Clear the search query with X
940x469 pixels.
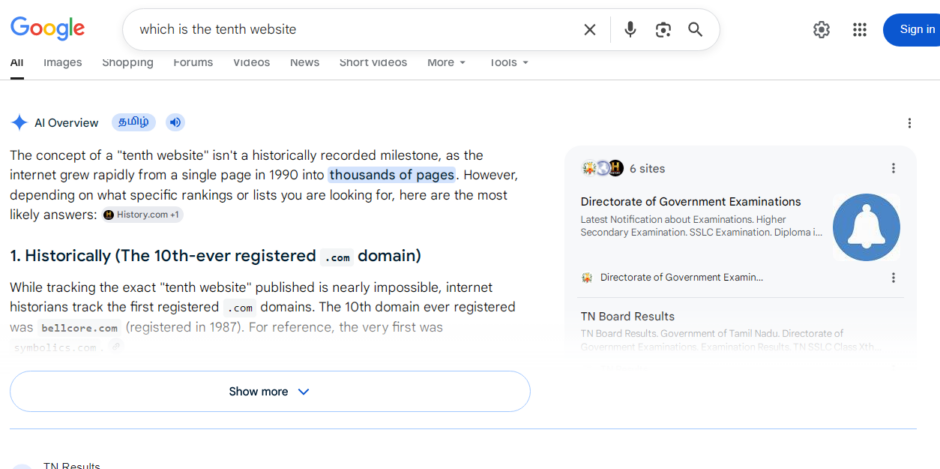[590, 29]
